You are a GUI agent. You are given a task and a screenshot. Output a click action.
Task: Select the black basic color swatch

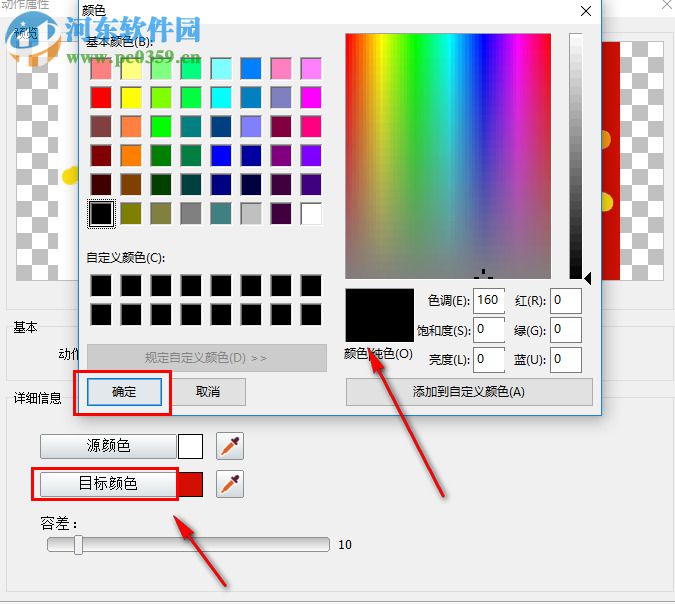point(101,214)
